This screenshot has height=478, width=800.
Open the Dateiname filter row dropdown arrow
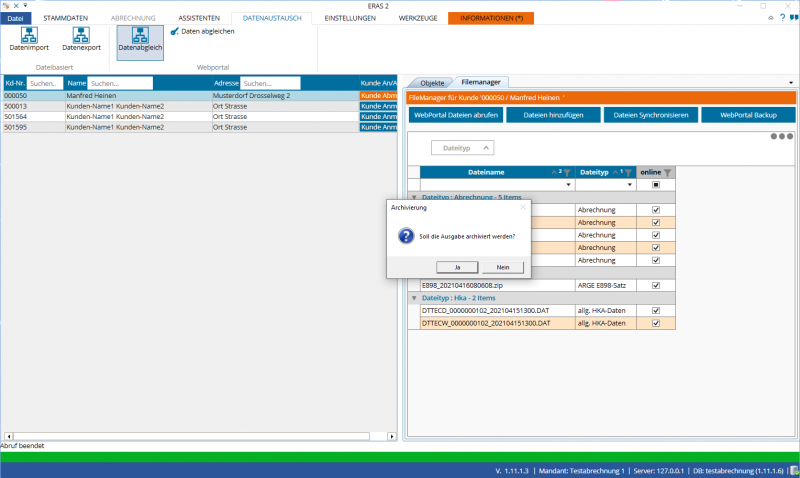[x=568, y=185]
